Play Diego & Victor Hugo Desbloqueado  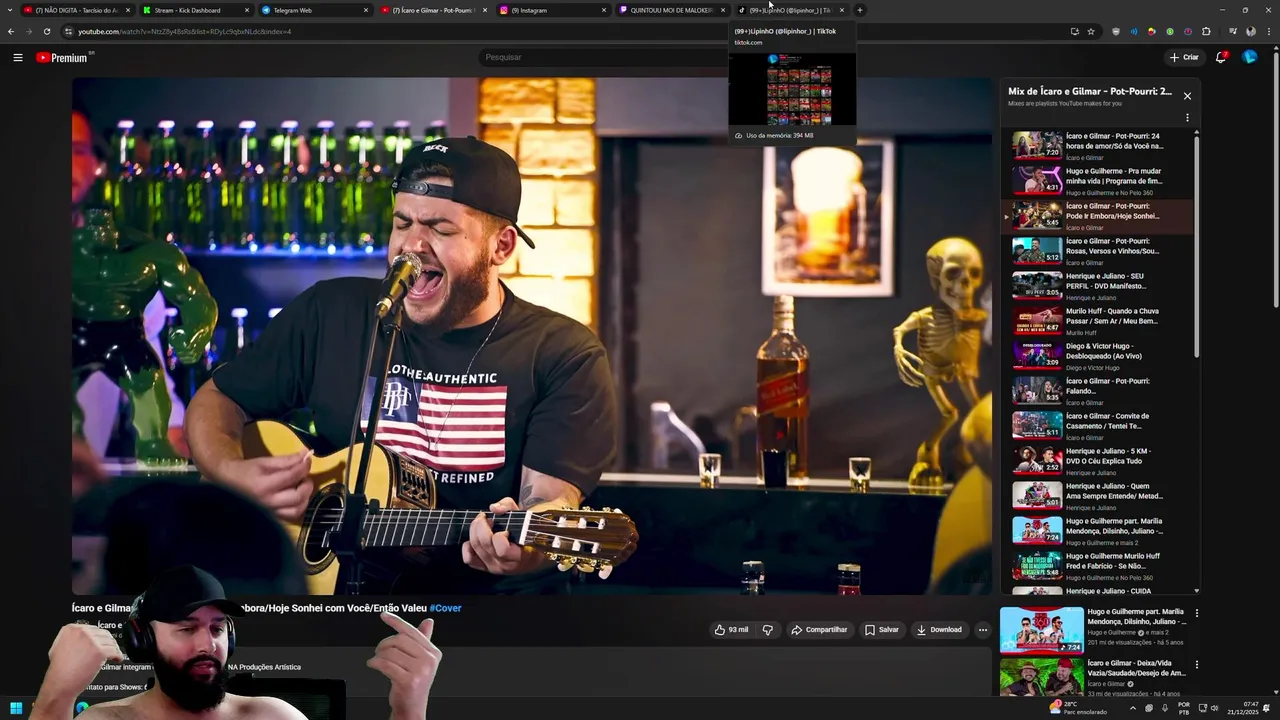(1098, 355)
